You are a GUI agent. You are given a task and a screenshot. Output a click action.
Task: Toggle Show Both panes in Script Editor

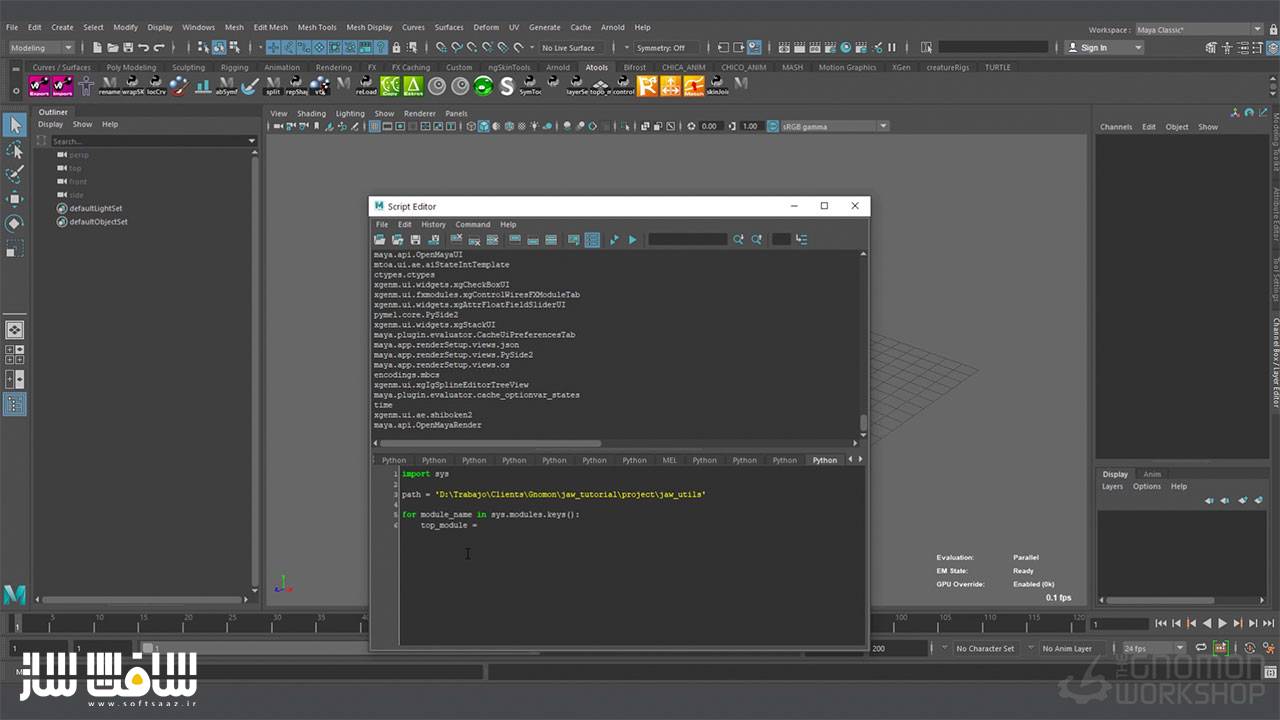551,240
